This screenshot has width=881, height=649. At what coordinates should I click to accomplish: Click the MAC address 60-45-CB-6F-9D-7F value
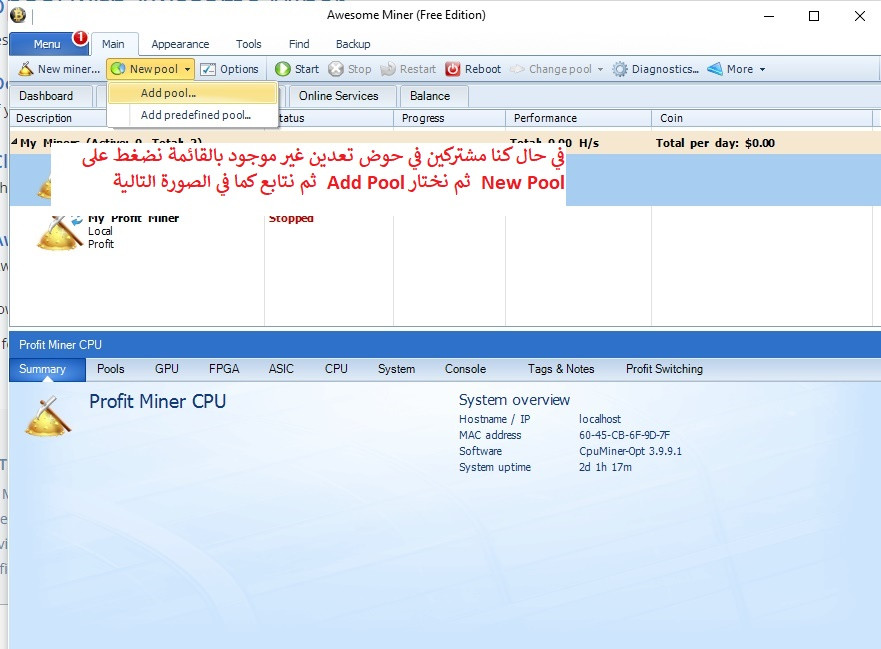click(624, 435)
